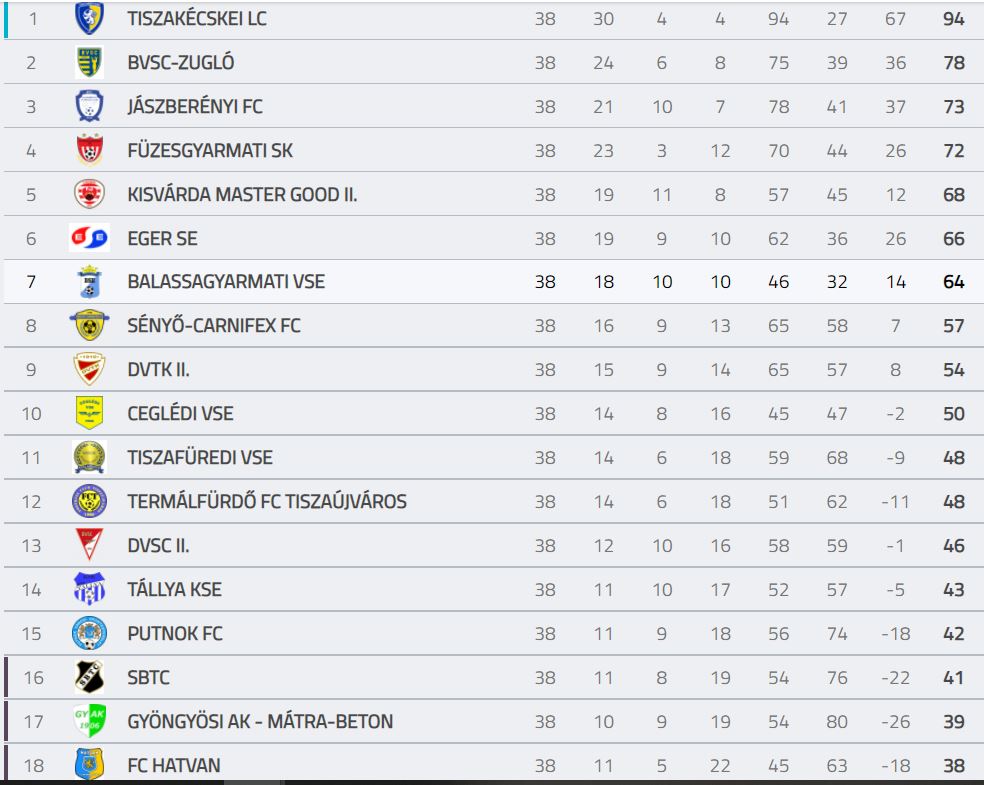Select the Tiszafüredi VSE team name
Screen dimensions: 984x785
point(200,457)
